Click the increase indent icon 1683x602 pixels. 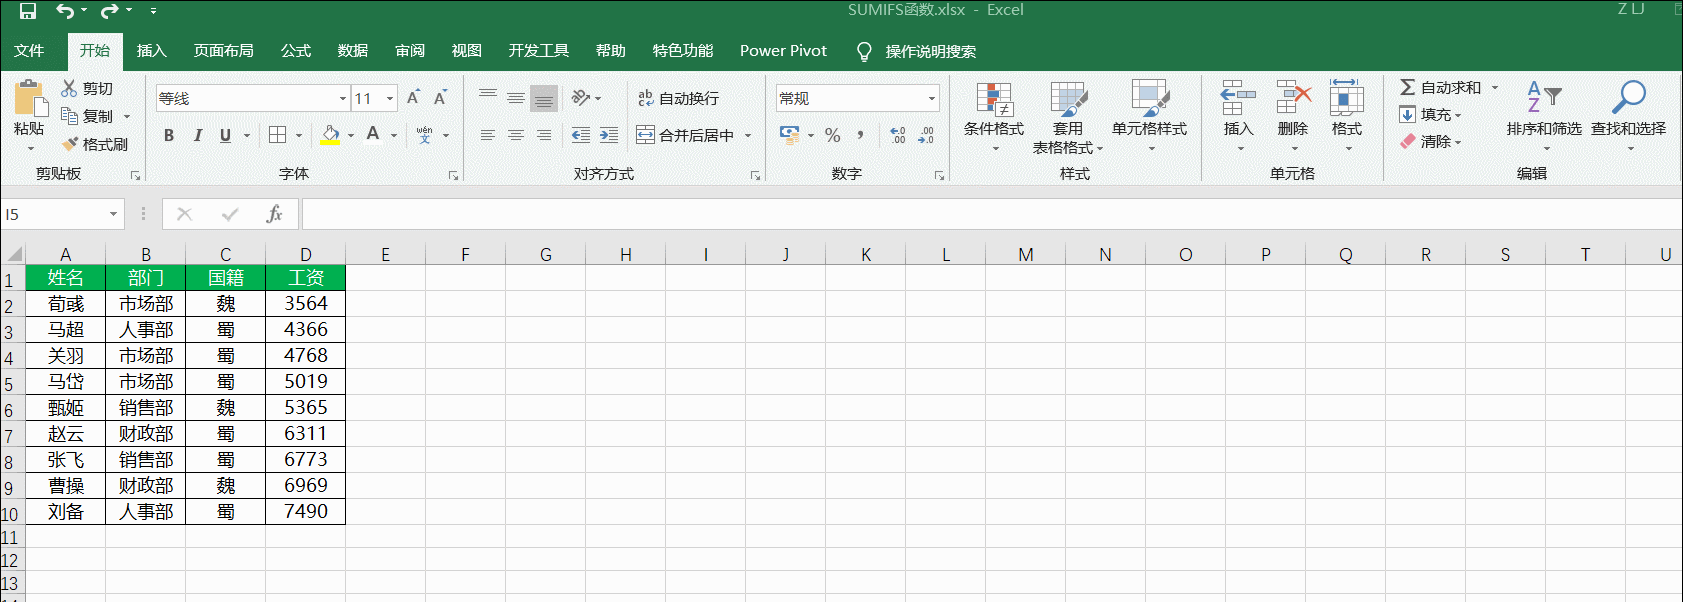point(609,135)
